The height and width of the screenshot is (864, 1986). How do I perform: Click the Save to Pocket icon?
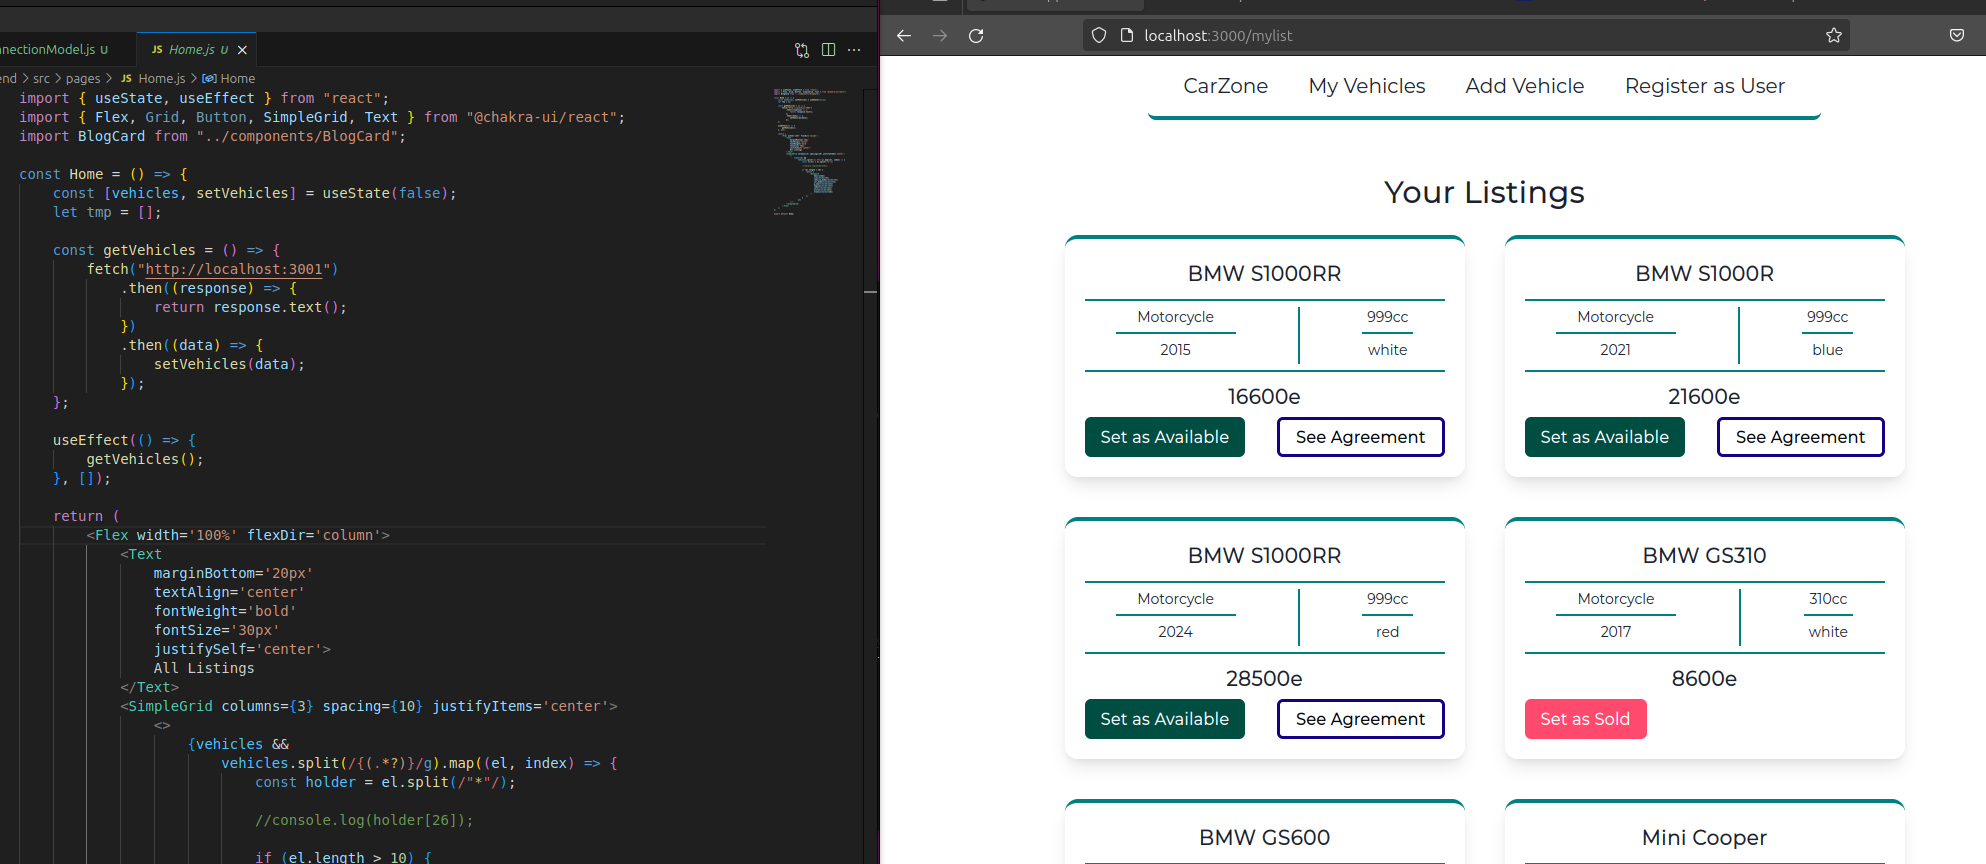pyautogui.click(x=1956, y=36)
